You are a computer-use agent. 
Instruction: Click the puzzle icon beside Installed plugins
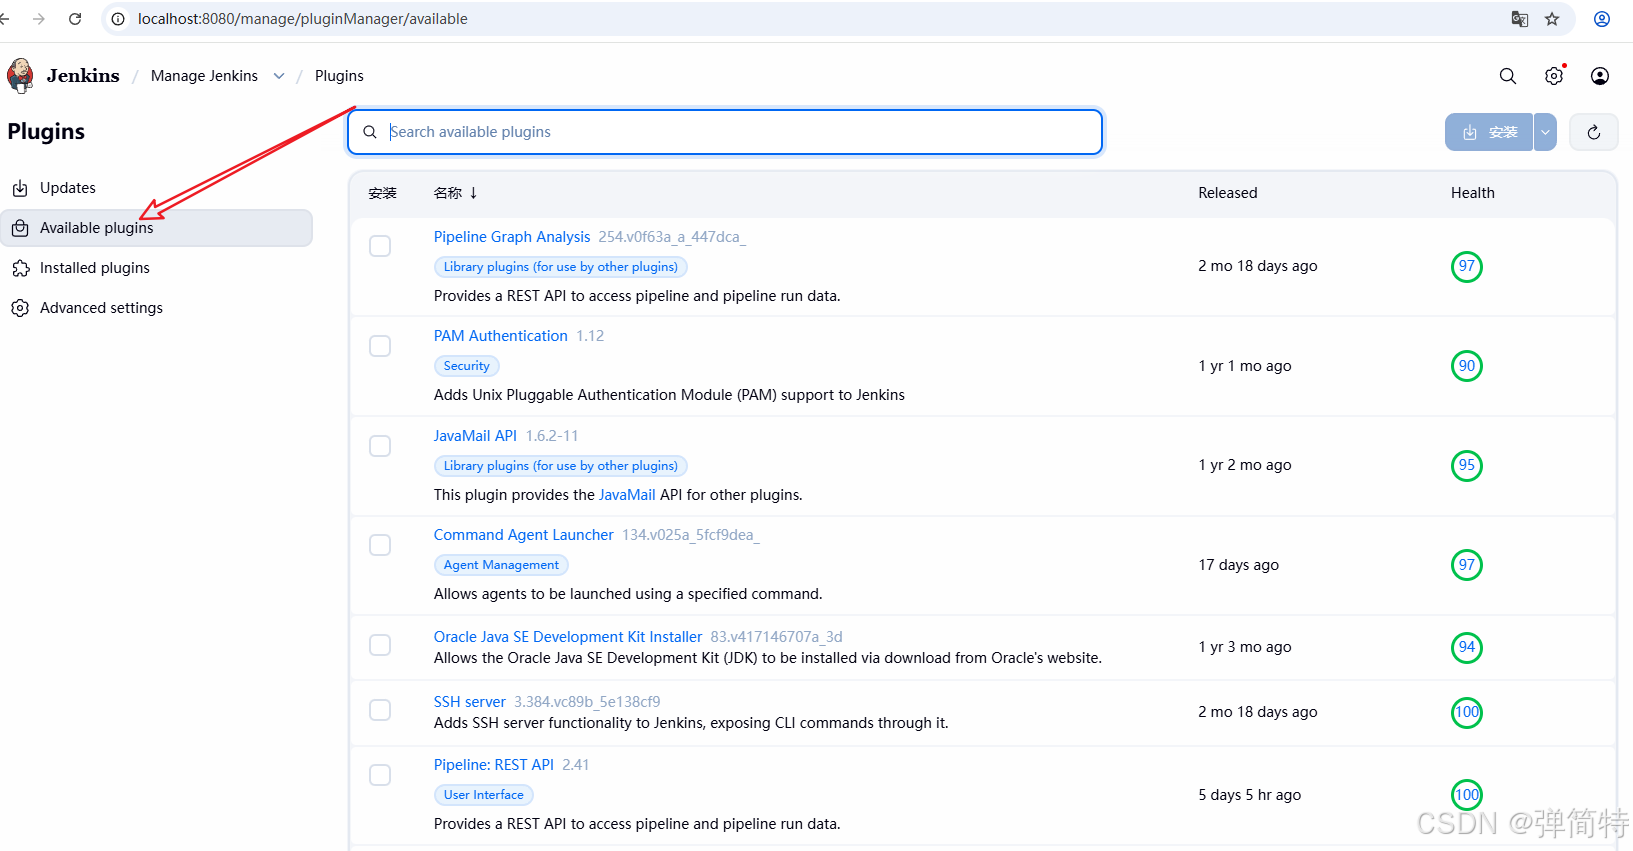[x=20, y=268]
